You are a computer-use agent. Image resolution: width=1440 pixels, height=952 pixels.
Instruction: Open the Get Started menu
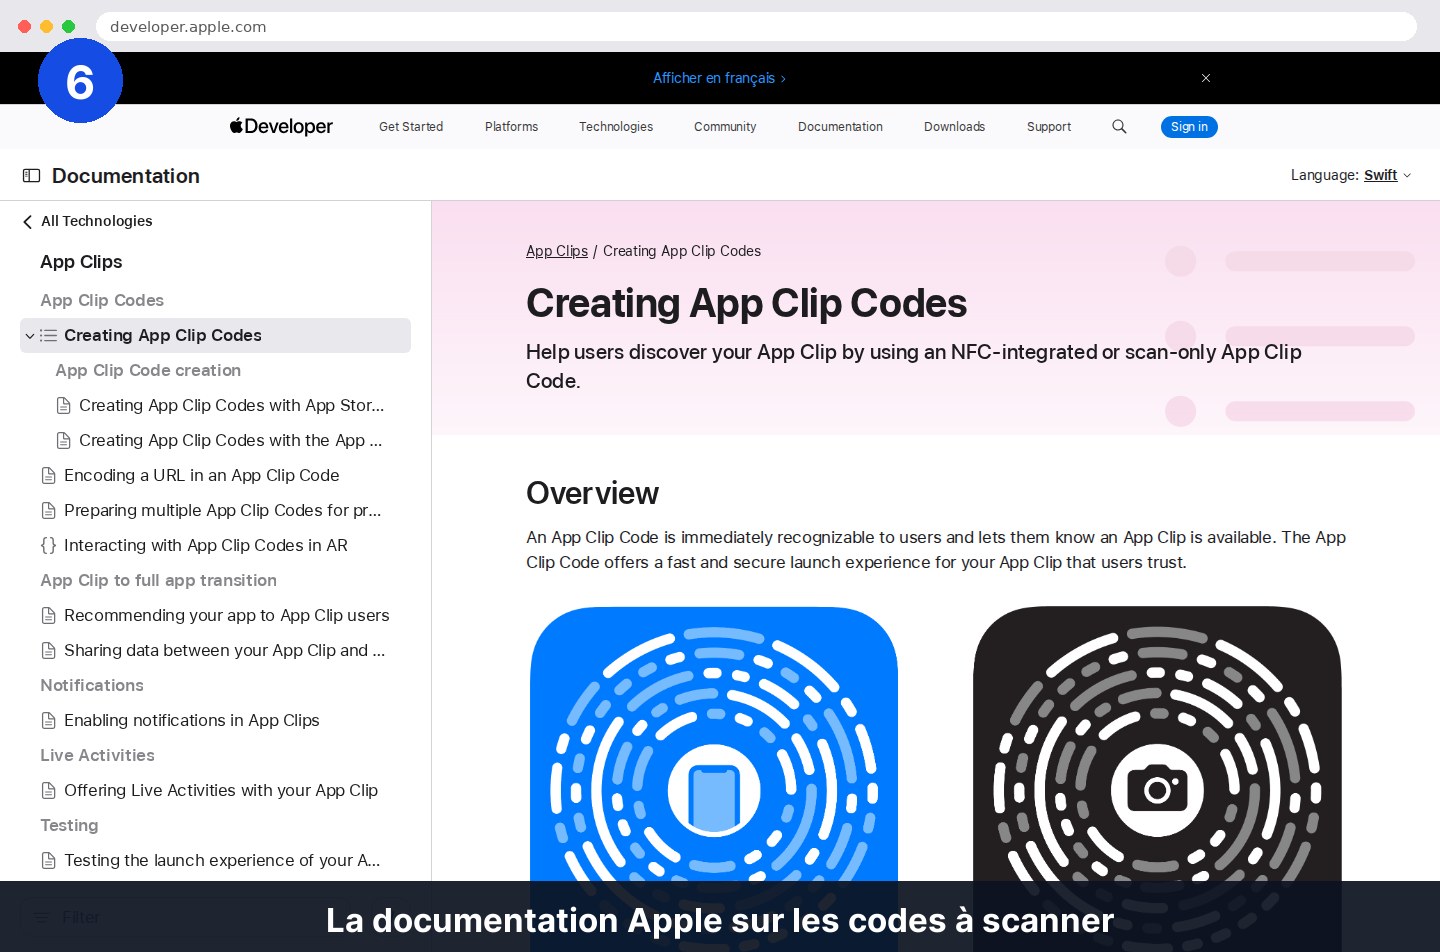click(411, 127)
